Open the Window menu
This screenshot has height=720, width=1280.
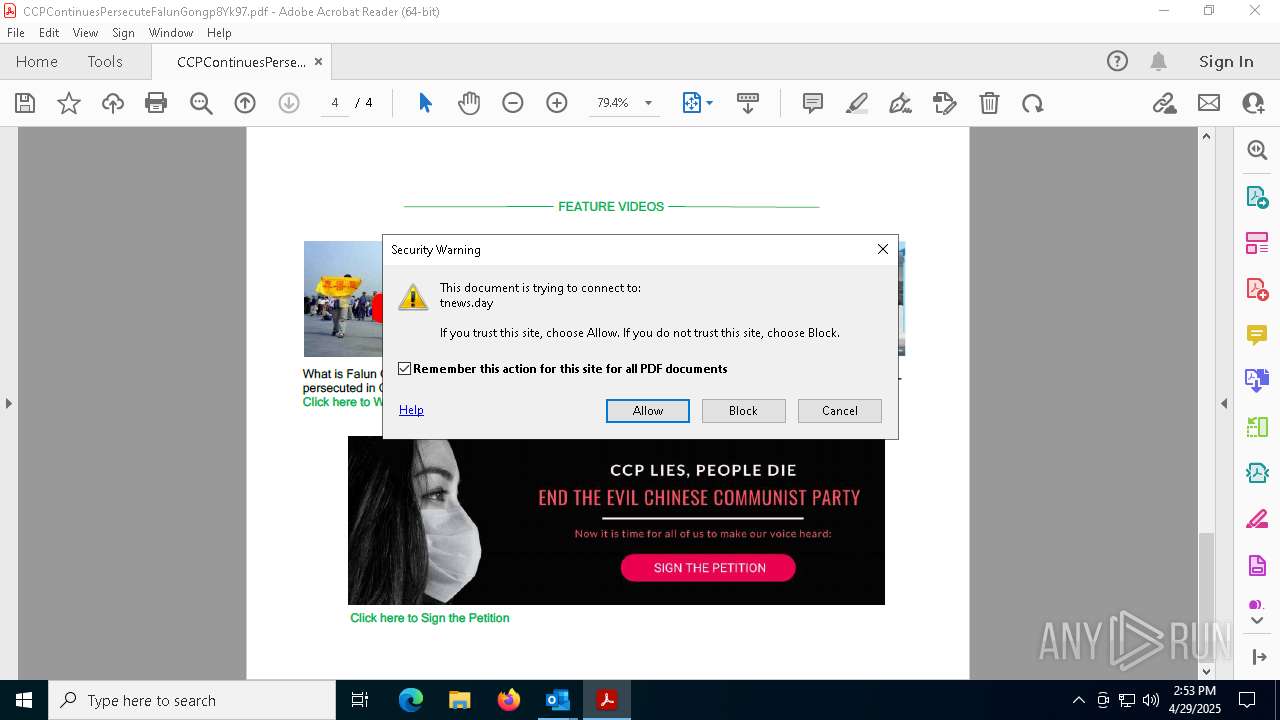tap(171, 33)
